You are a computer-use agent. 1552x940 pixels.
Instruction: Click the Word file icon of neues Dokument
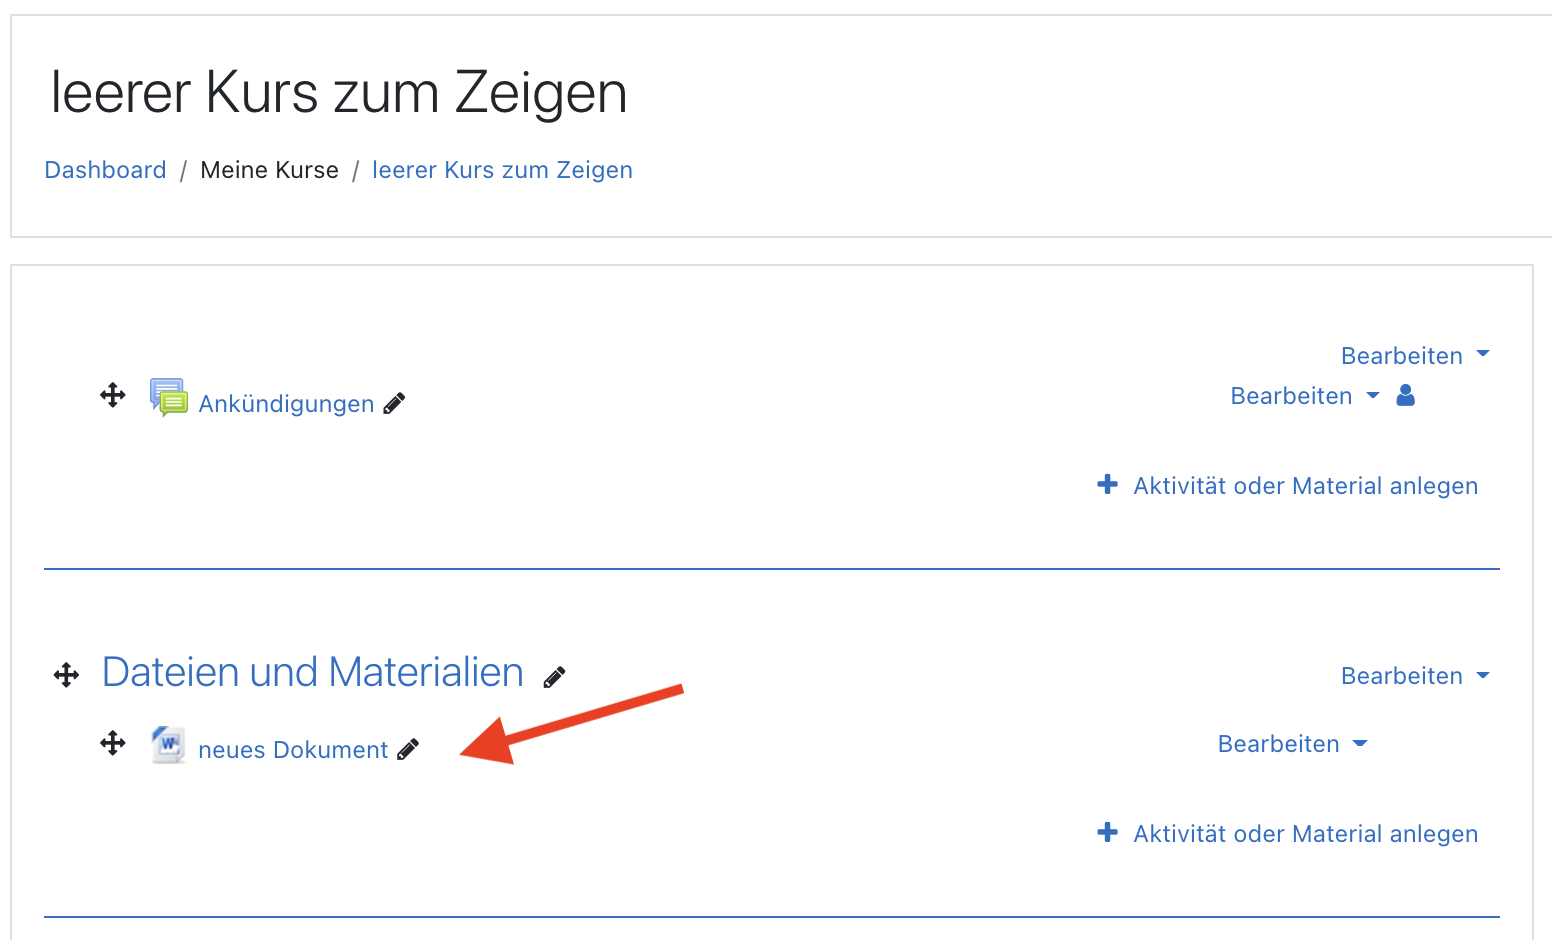(x=168, y=745)
